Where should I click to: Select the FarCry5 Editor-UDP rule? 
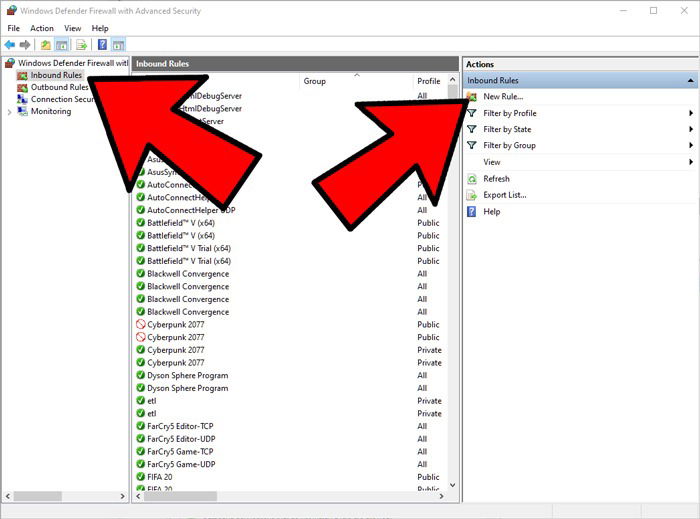coord(181,439)
